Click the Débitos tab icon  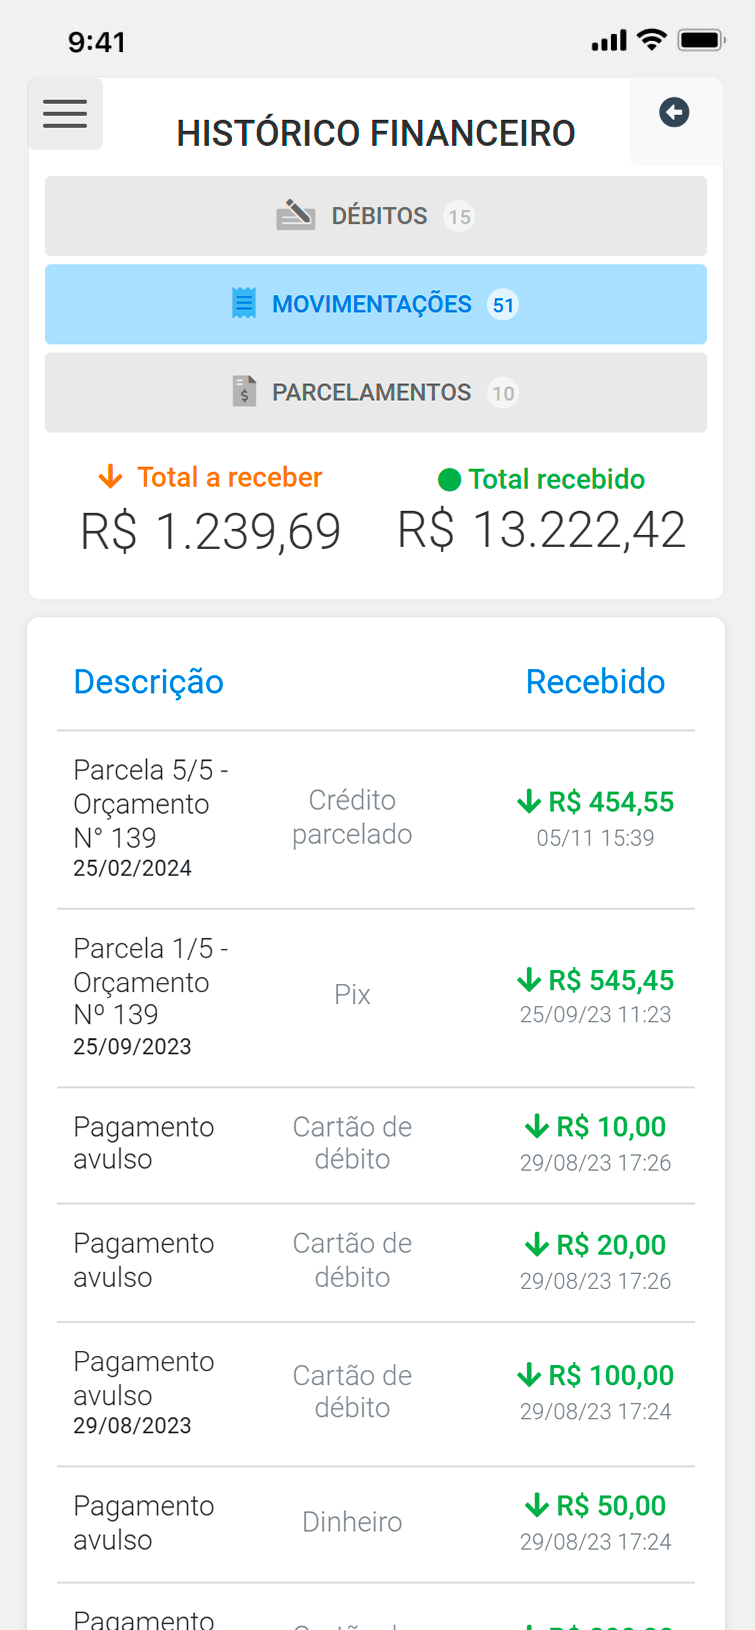tap(295, 215)
